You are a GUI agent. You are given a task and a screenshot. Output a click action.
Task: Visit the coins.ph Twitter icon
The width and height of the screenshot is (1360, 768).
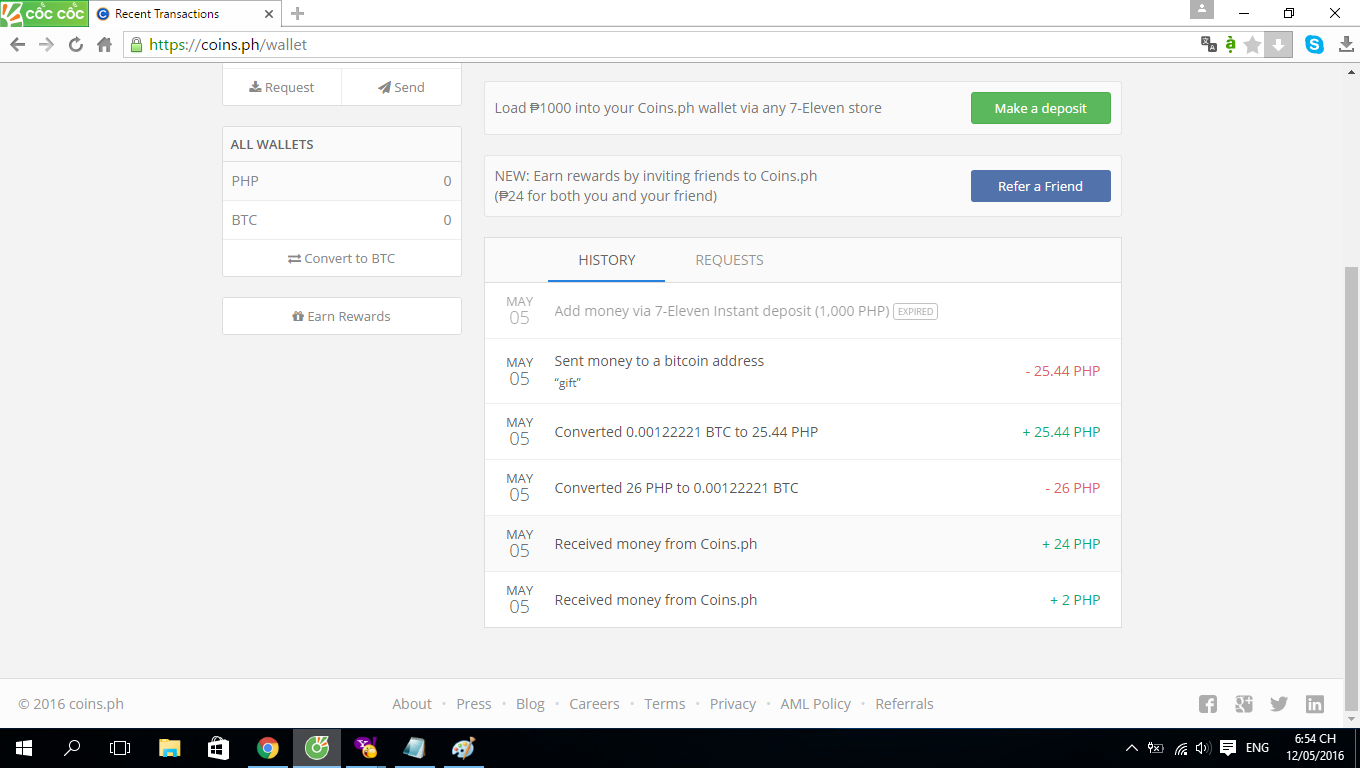pyautogui.click(x=1279, y=704)
